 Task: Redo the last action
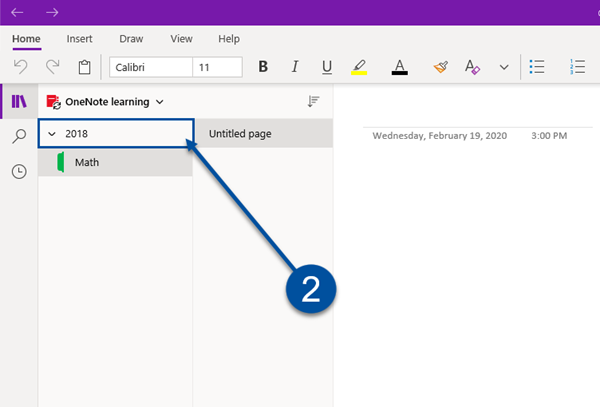52,67
